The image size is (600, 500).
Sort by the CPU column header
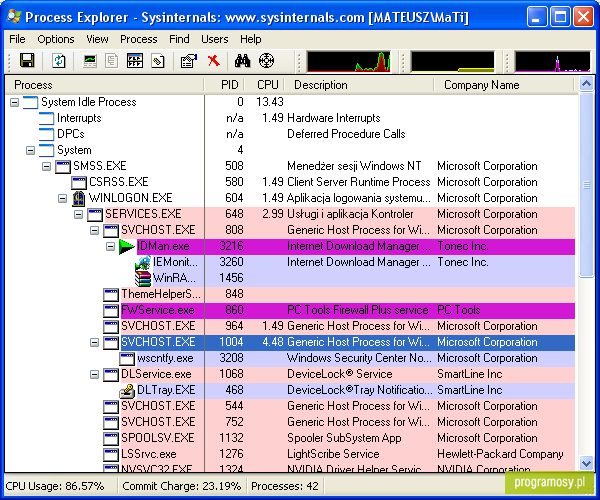[x=266, y=85]
